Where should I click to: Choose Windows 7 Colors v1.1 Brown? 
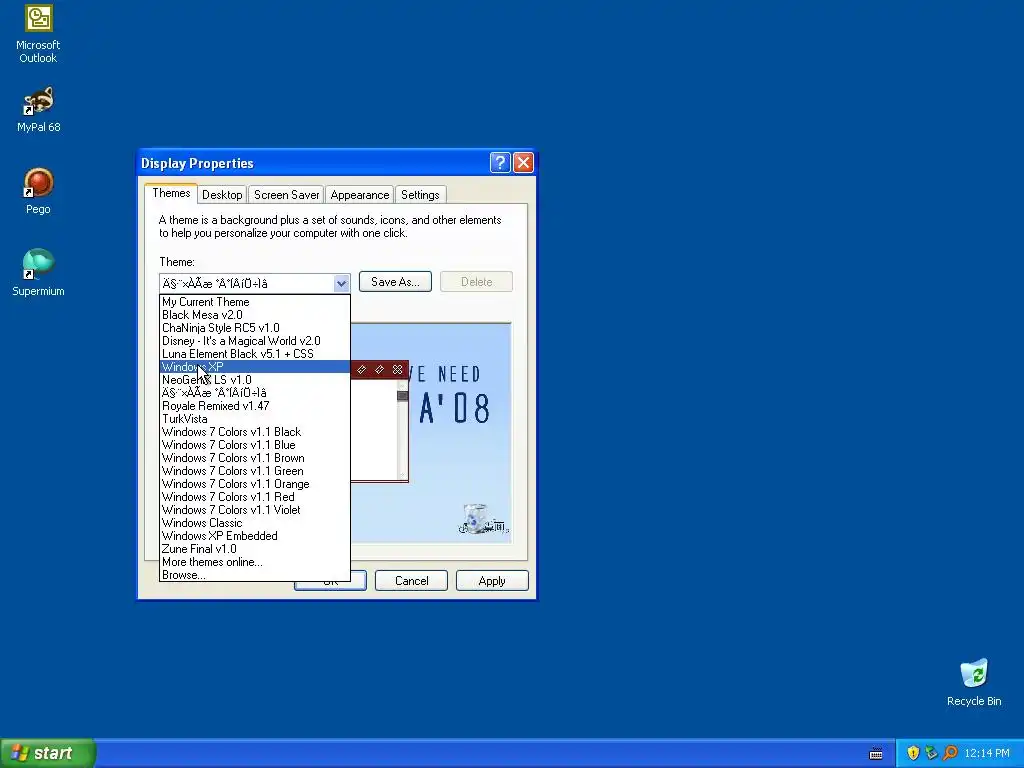(x=255, y=458)
